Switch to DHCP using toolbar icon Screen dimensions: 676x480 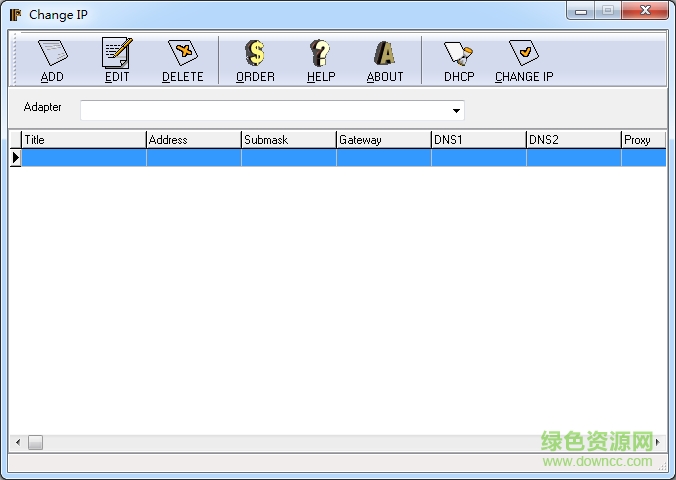(x=459, y=60)
